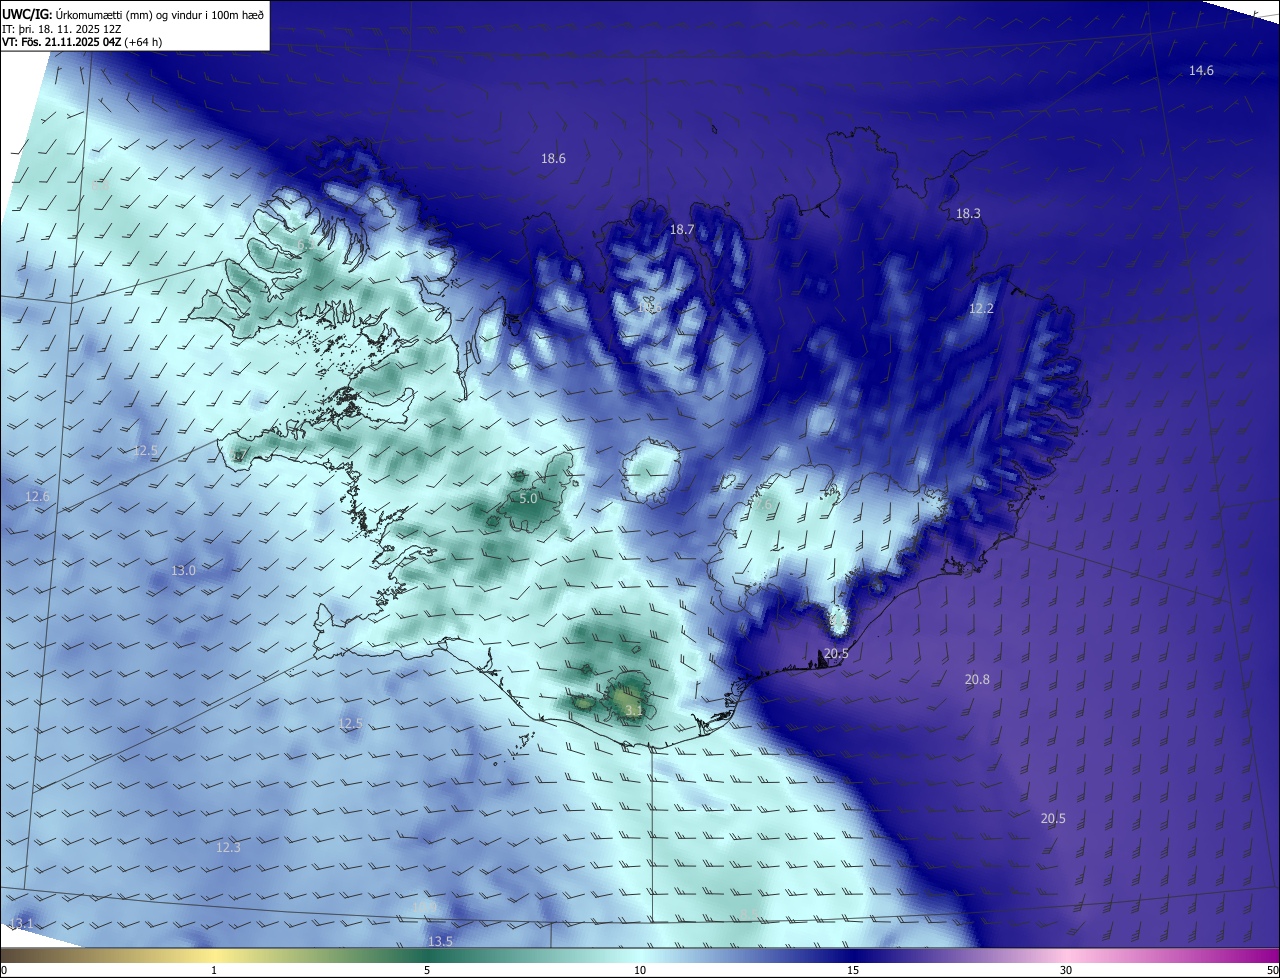Click the 12.6 value label on the map
Image resolution: width=1280 pixels, height=978 pixels.
click(x=37, y=496)
